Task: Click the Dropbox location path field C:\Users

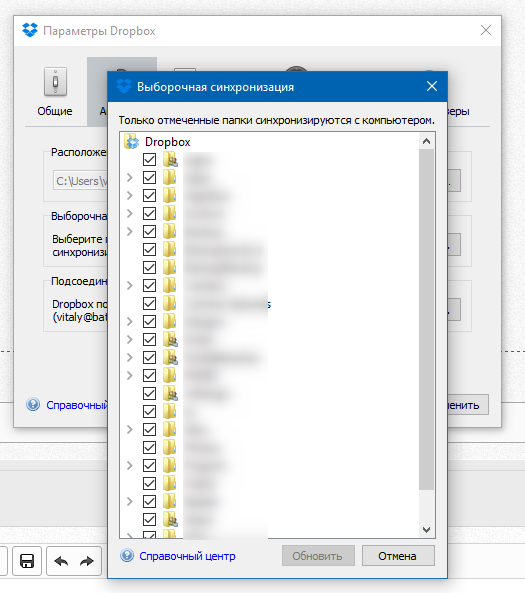Action: [81, 181]
